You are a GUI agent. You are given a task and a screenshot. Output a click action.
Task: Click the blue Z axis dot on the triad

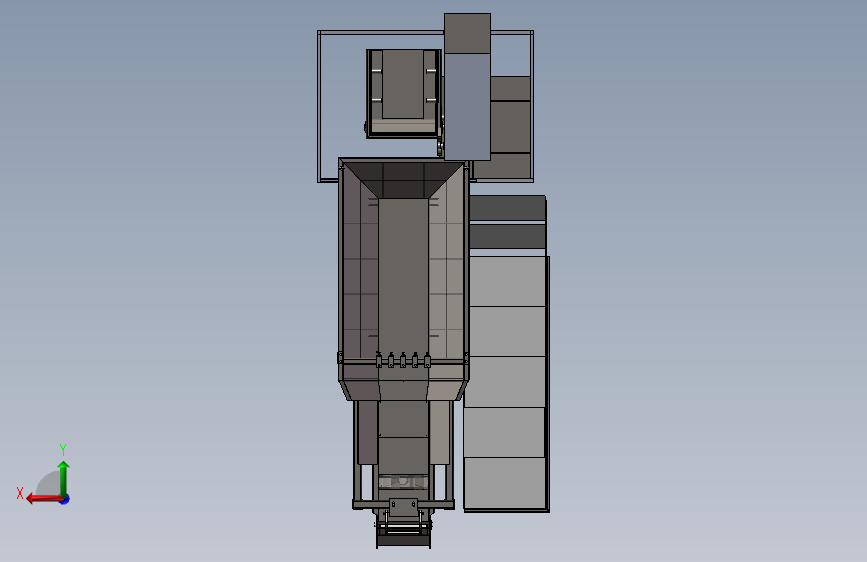click(65, 499)
